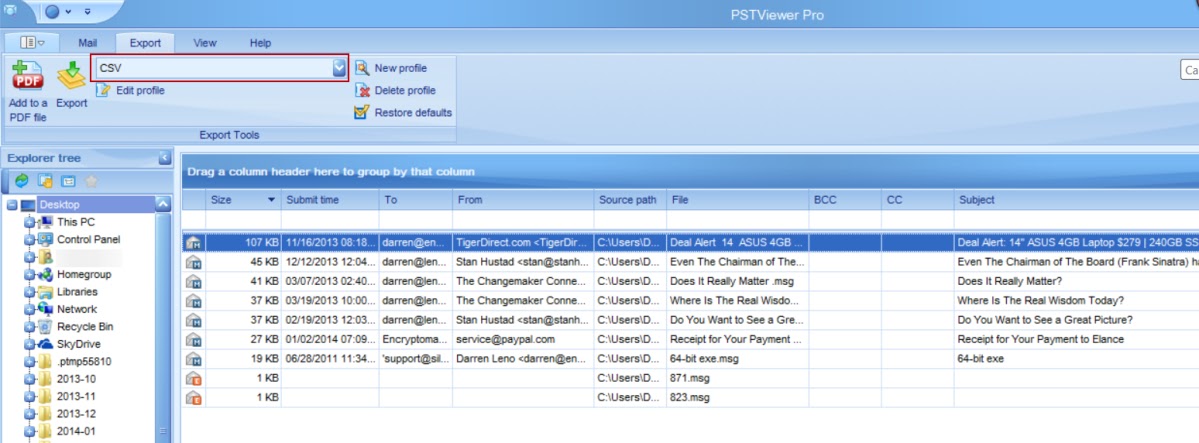Image resolution: width=1199 pixels, height=443 pixels.
Task: Expand the This PC tree node
Action: coord(30,222)
